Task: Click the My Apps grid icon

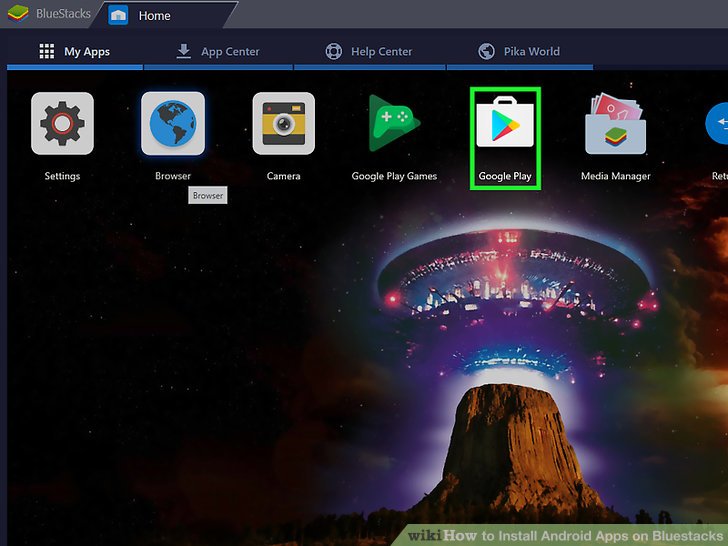Action: 46,51
